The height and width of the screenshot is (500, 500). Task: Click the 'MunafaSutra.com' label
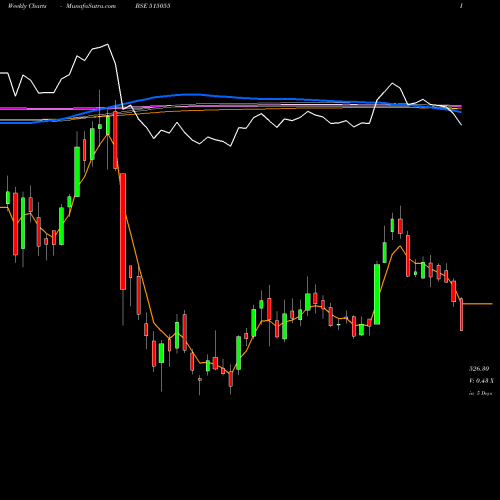point(91,6)
